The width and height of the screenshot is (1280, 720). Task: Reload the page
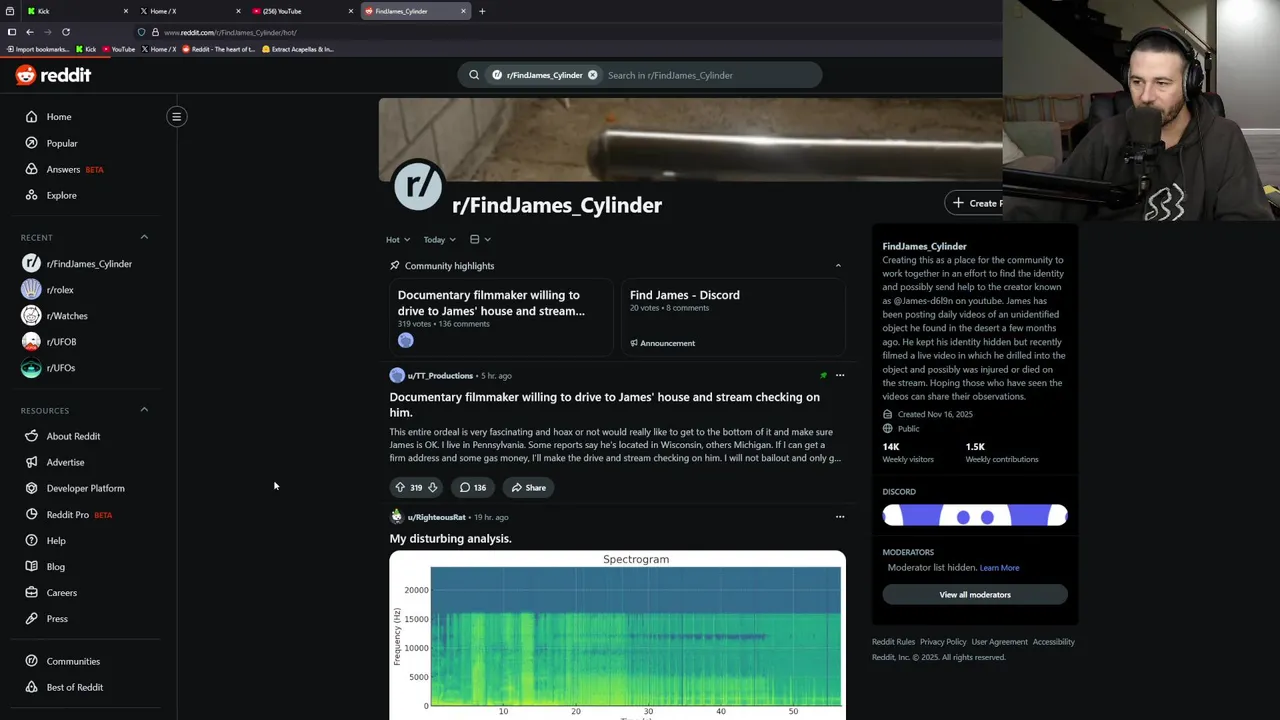[x=66, y=32]
